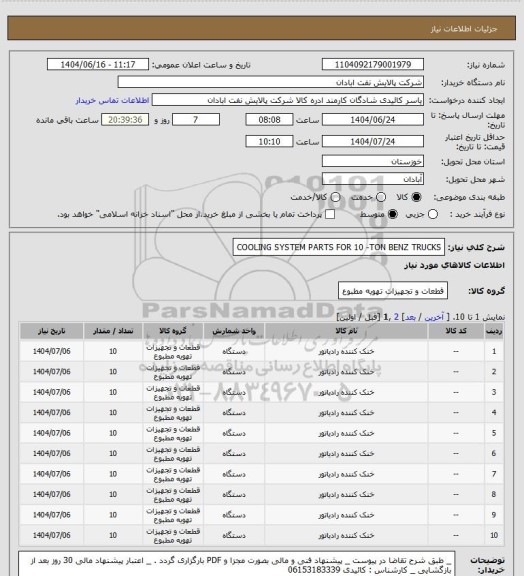Click the price validity time 10:10
The width and height of the screenshot is (524, 576).
pyautogui.click(x=269, y=141)
